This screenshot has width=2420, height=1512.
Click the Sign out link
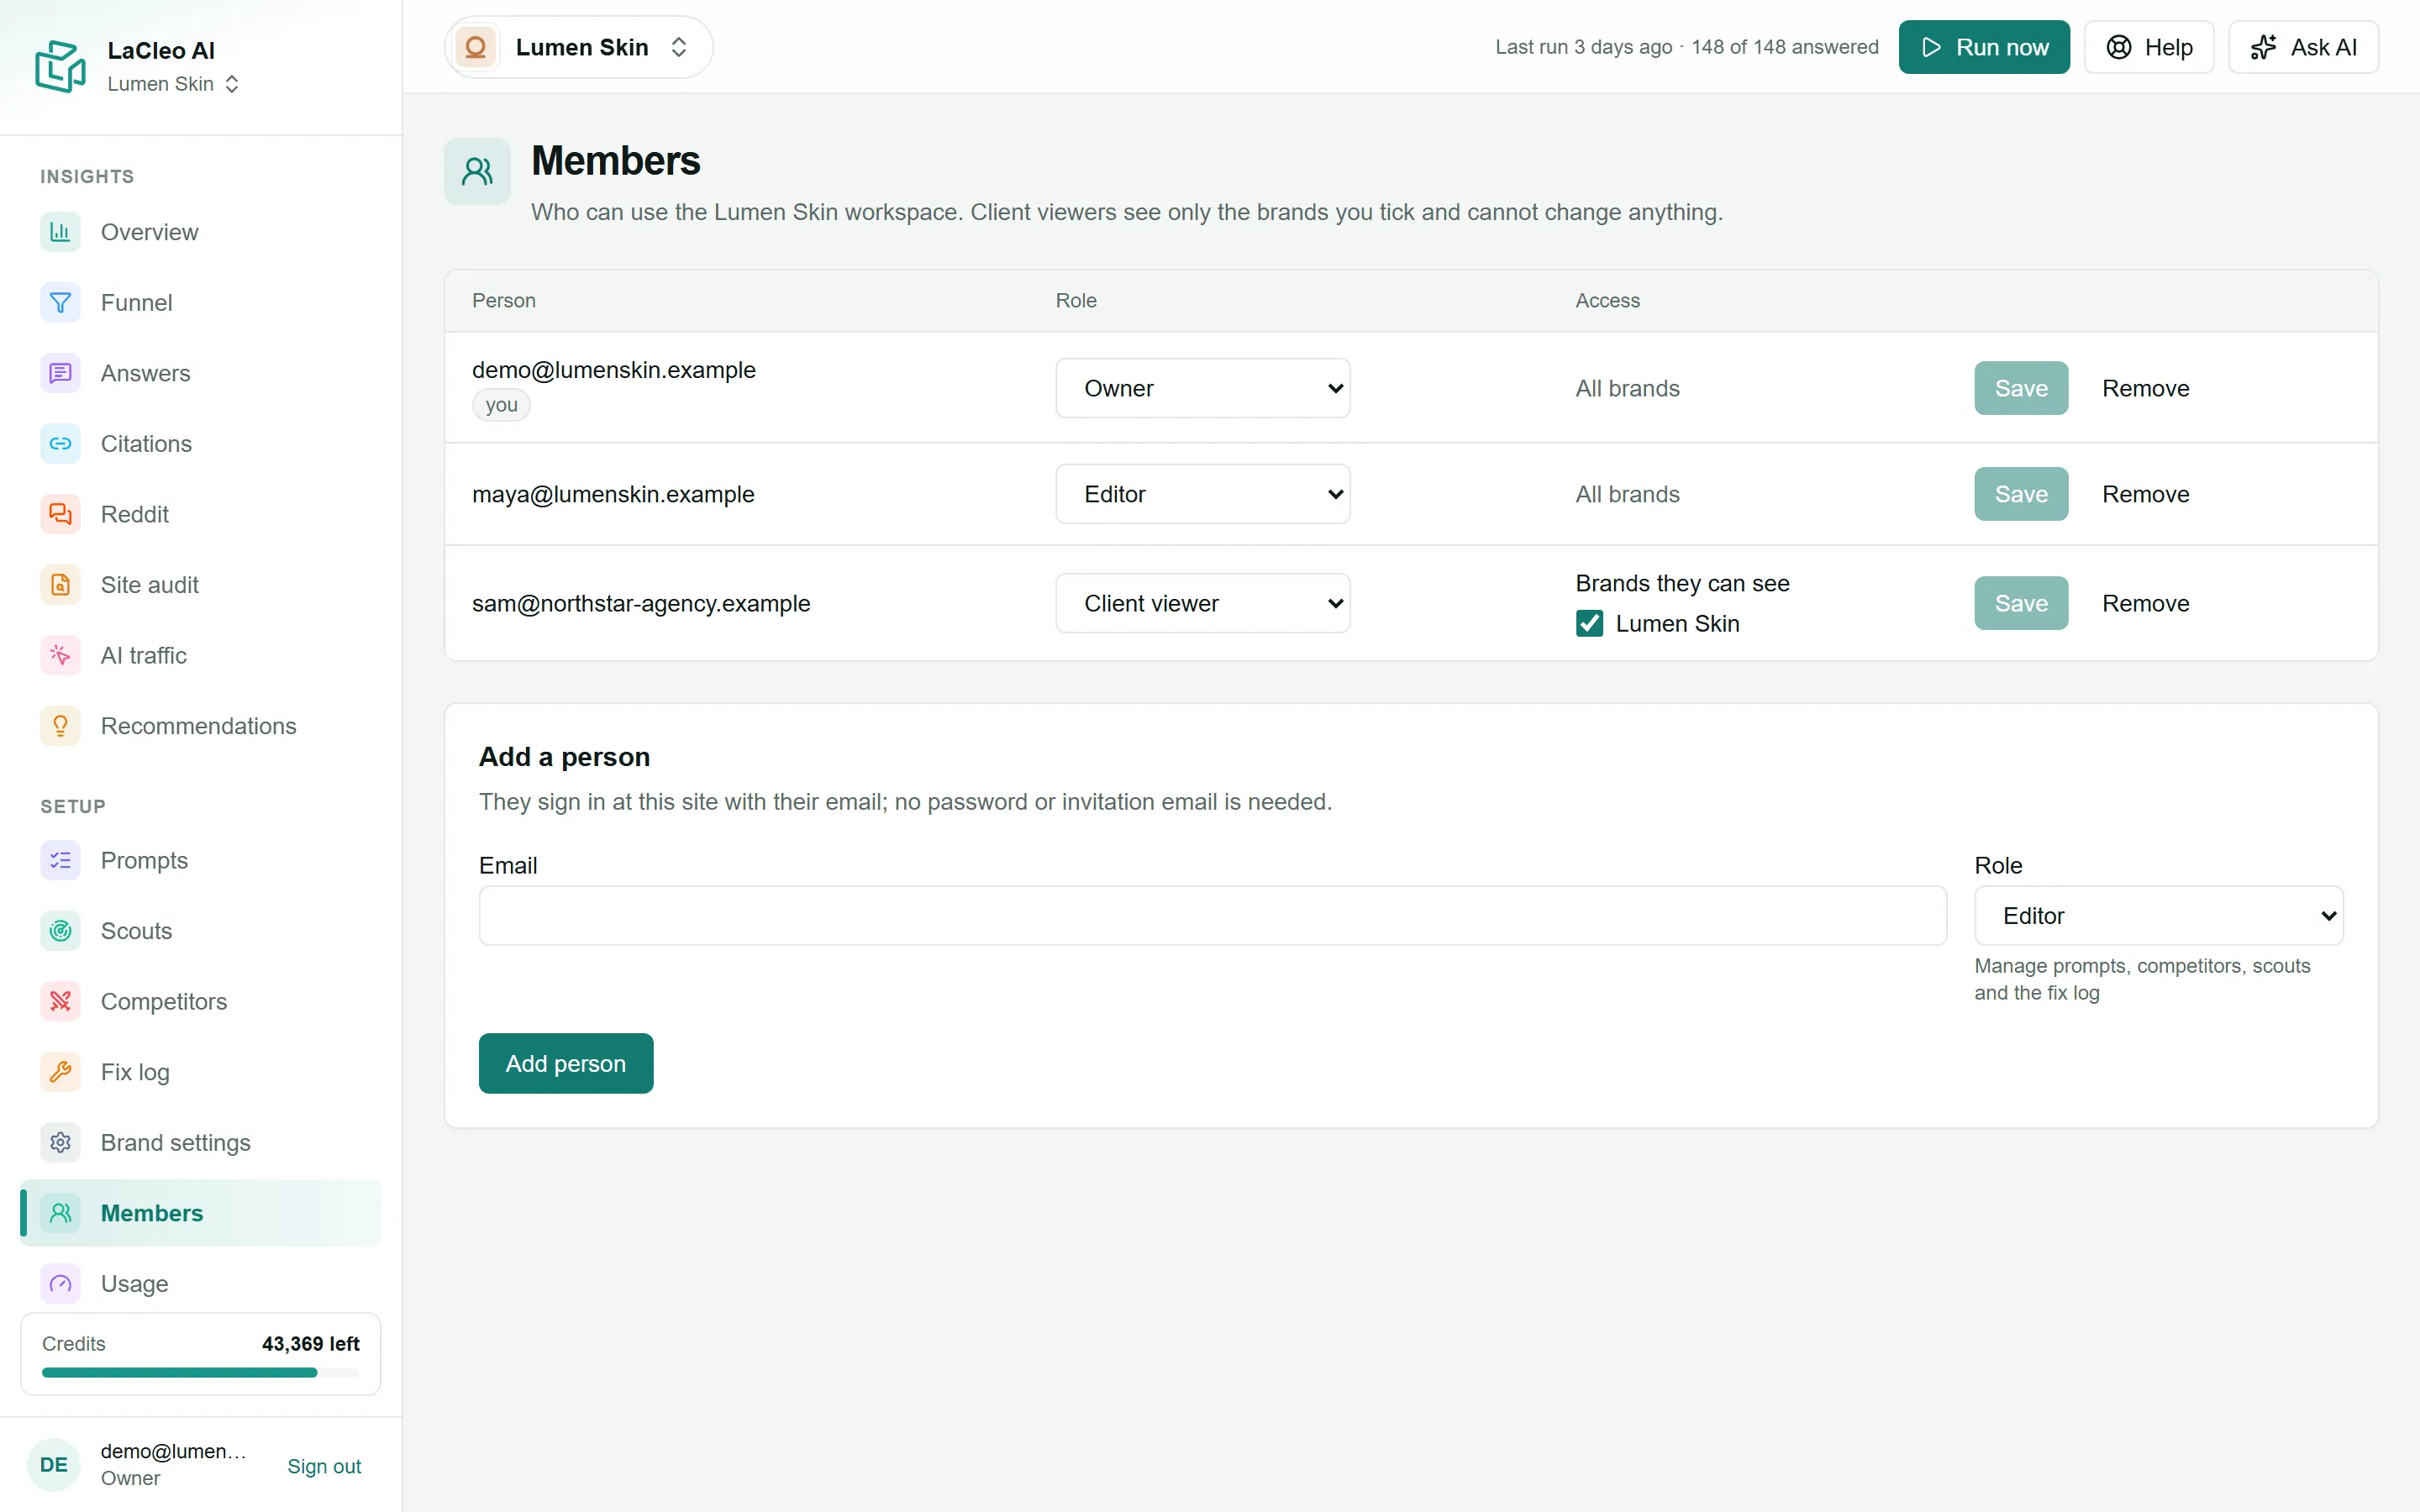point(324,1466)
